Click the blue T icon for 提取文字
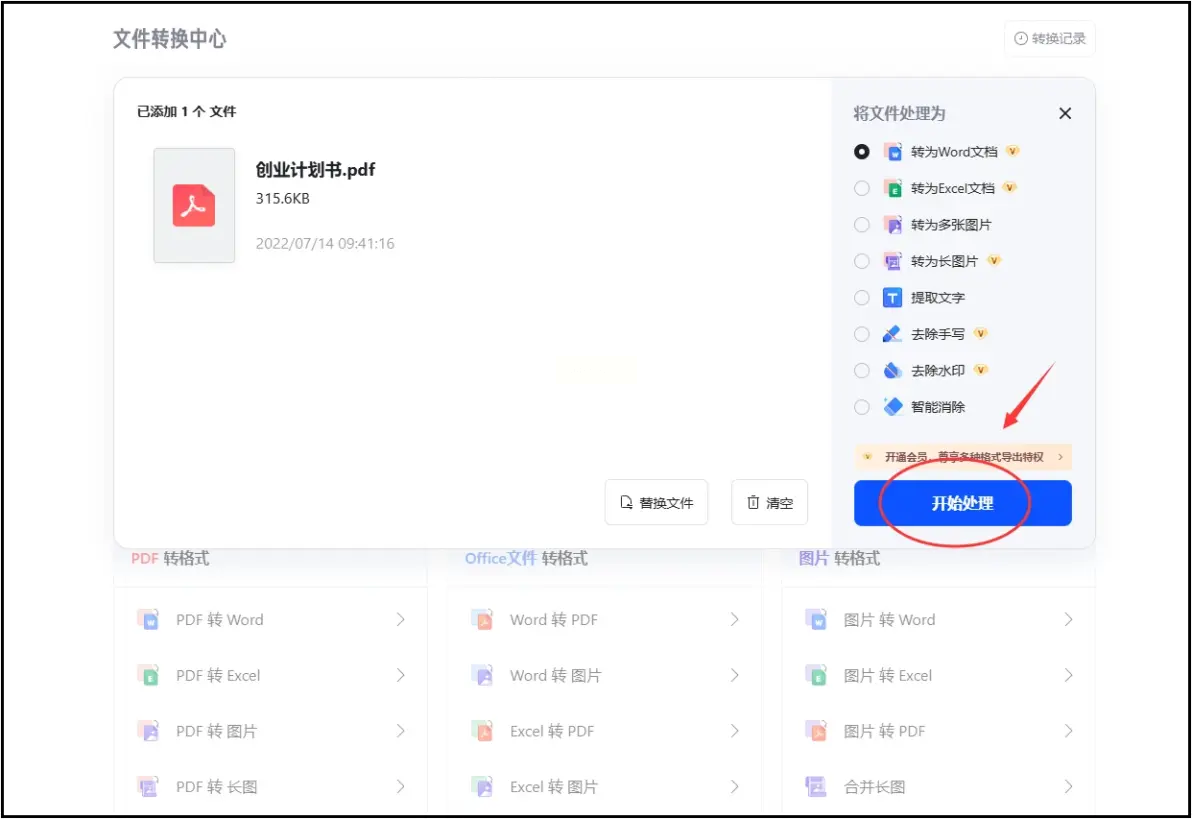Viewport: 1192px width, 819px height. coord(892,297)
